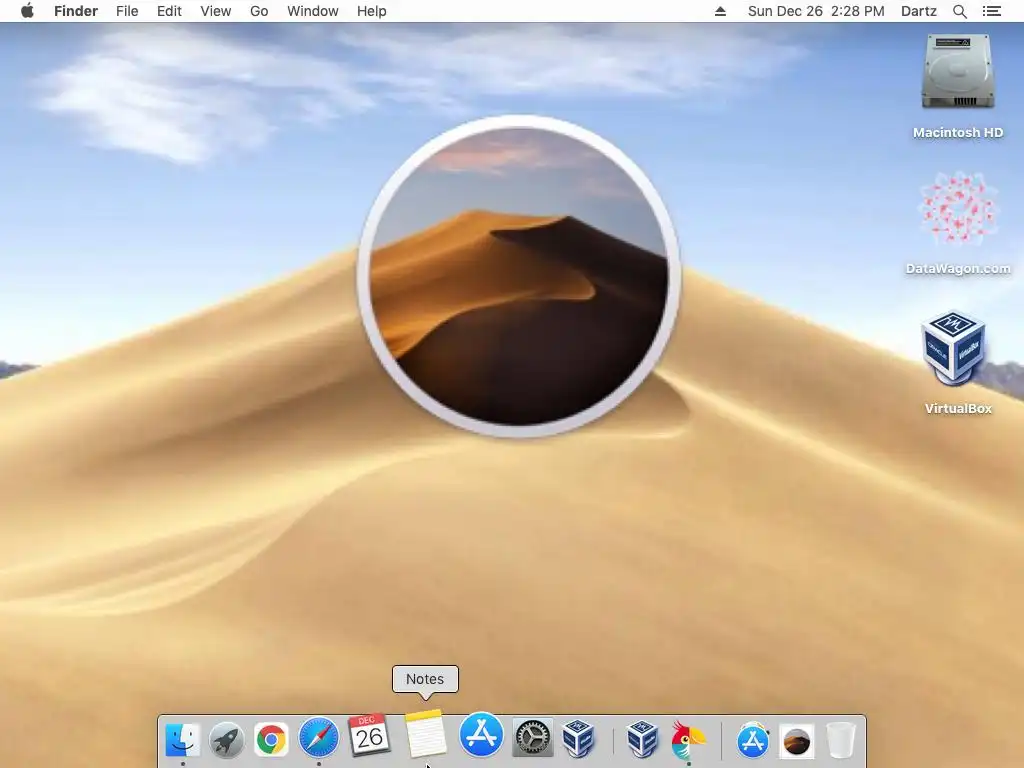The height and width of the screenshot is (768, 1024).
Task: Open Google Chrome from the Dock
Action: (271, 740)
